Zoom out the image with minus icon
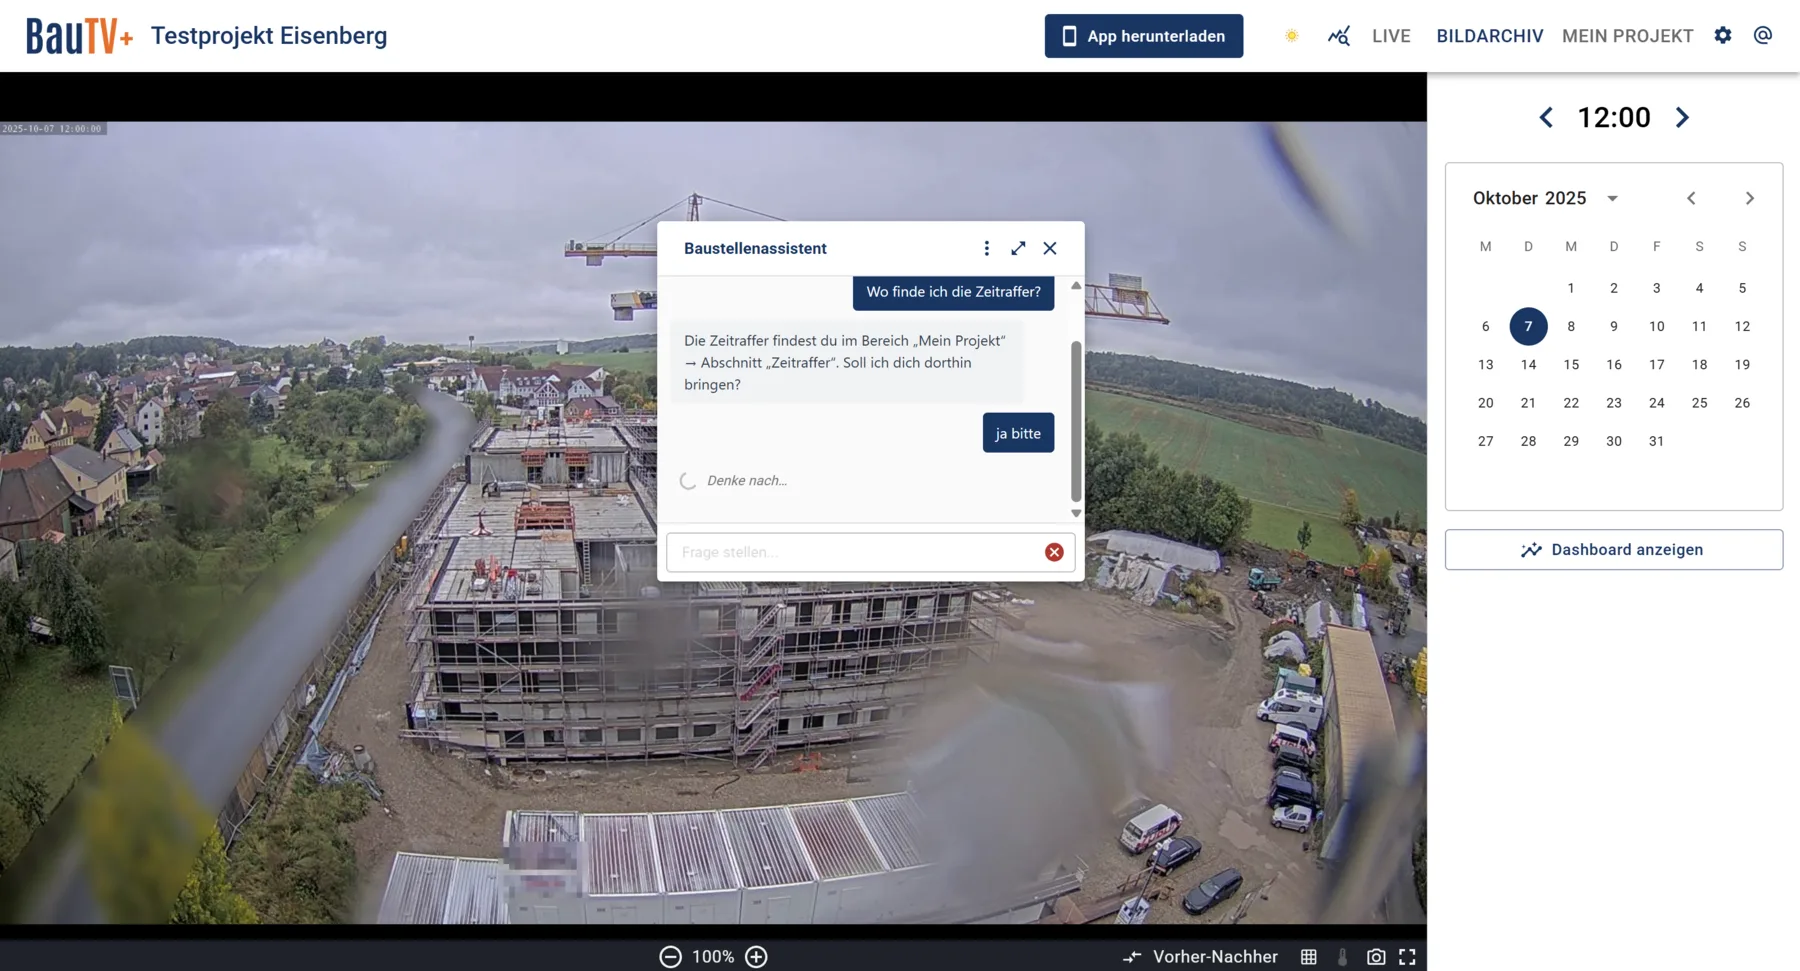 tap(670, 957)
